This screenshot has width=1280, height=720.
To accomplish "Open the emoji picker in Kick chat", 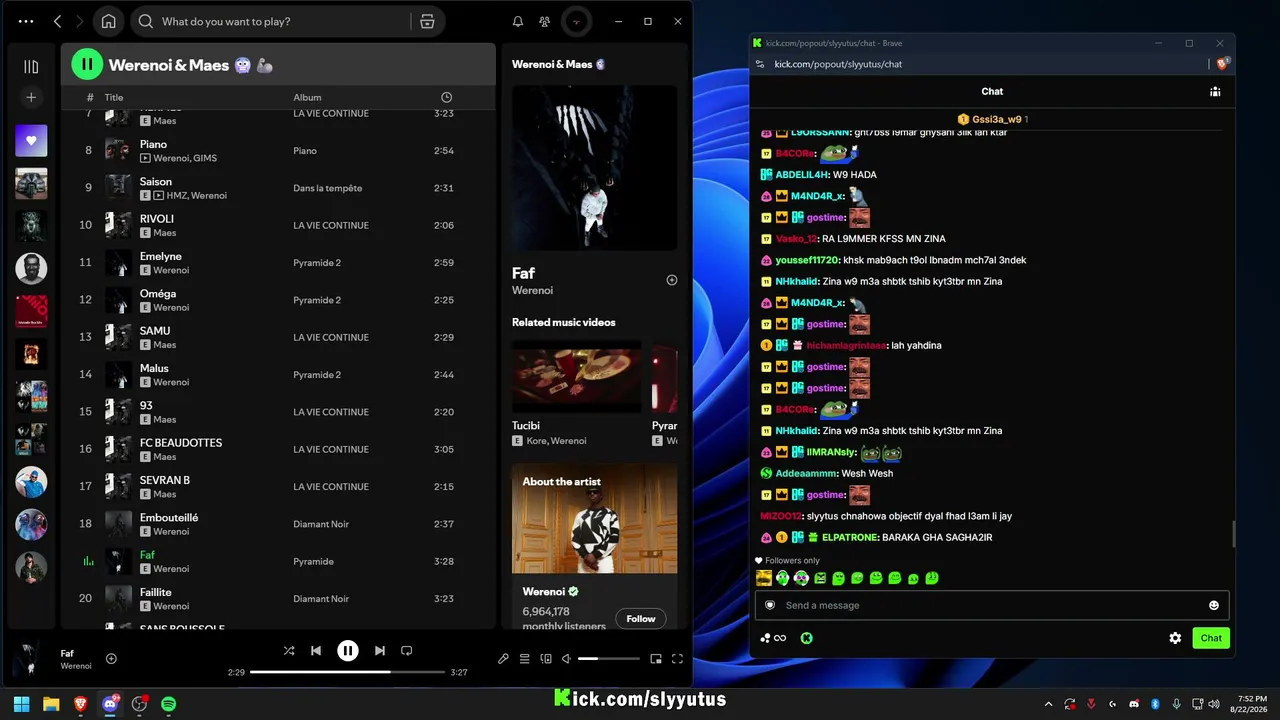I will 1214,605.
